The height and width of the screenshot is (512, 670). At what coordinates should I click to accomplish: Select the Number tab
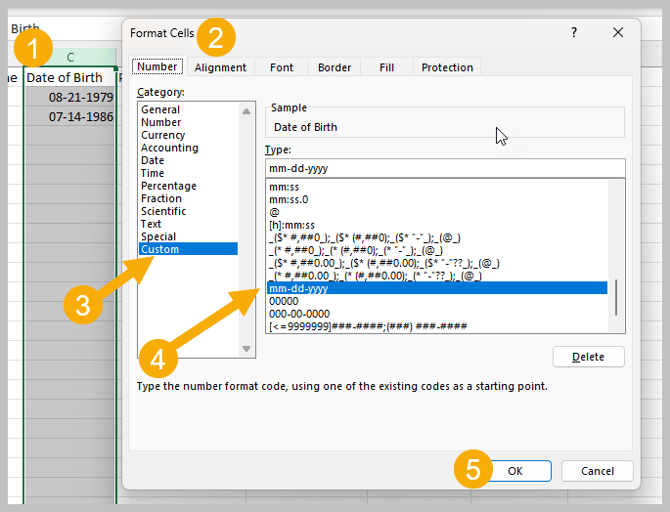point(157,67)
